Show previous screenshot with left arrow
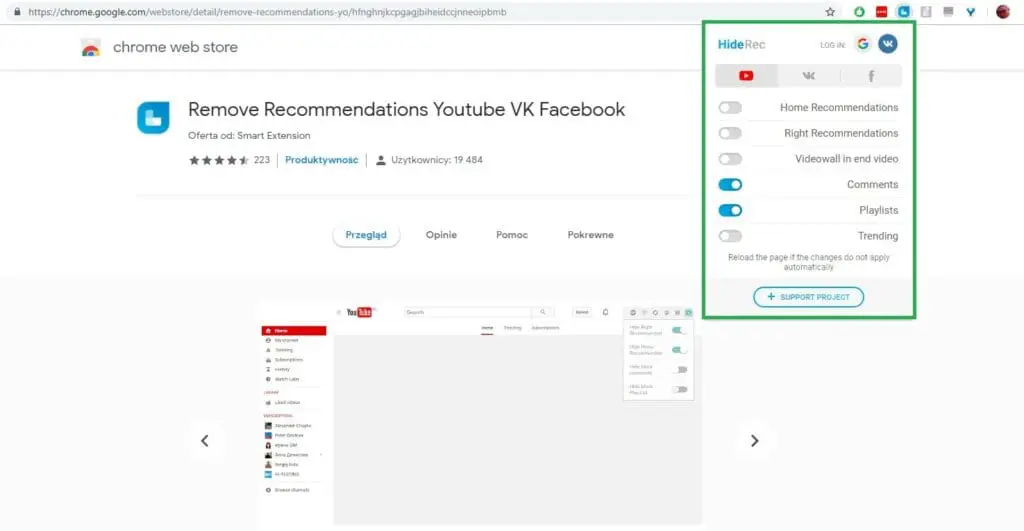Image resolution: width=1024 pixels, height=531 pixels. 205,441
